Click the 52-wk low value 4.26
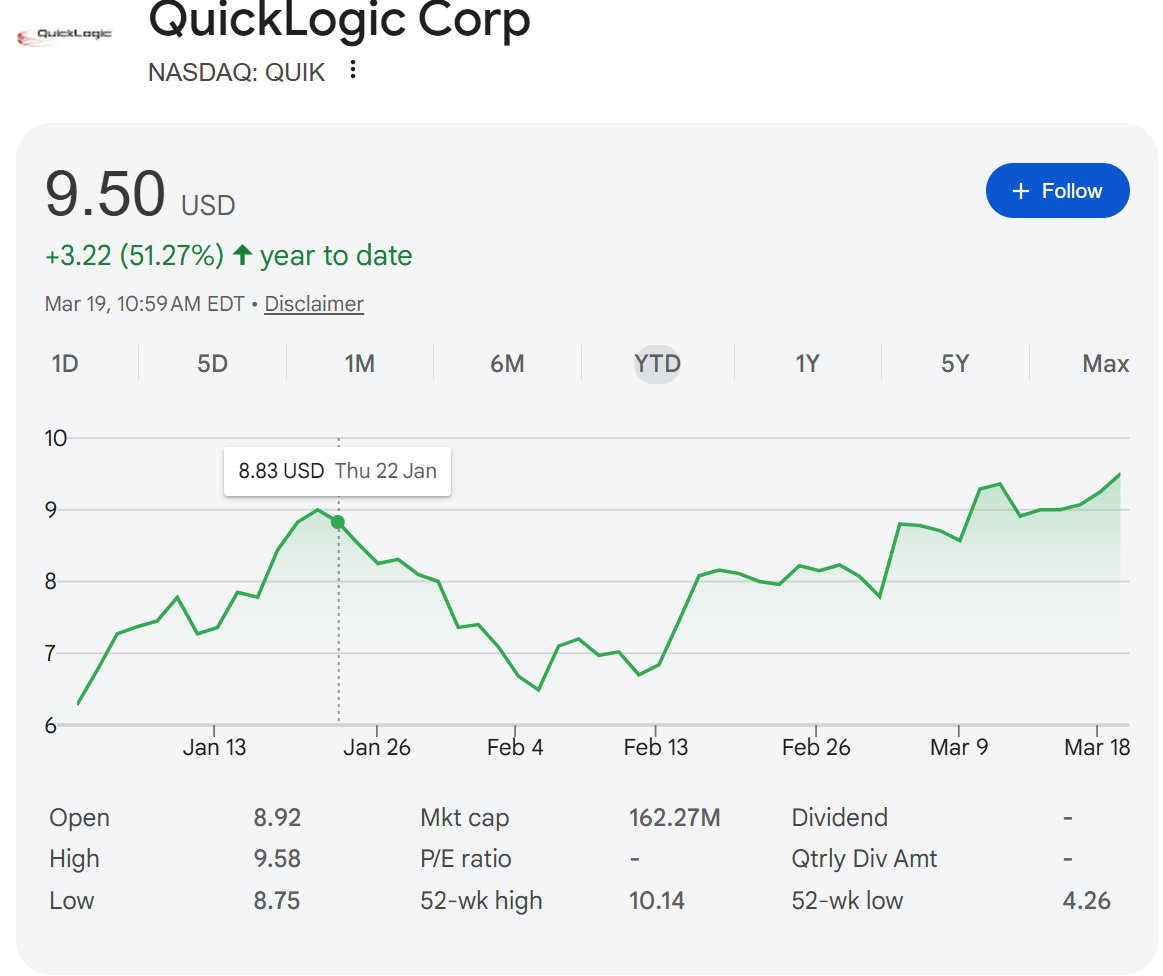Screen dimensions: 1163x976 1087,900
